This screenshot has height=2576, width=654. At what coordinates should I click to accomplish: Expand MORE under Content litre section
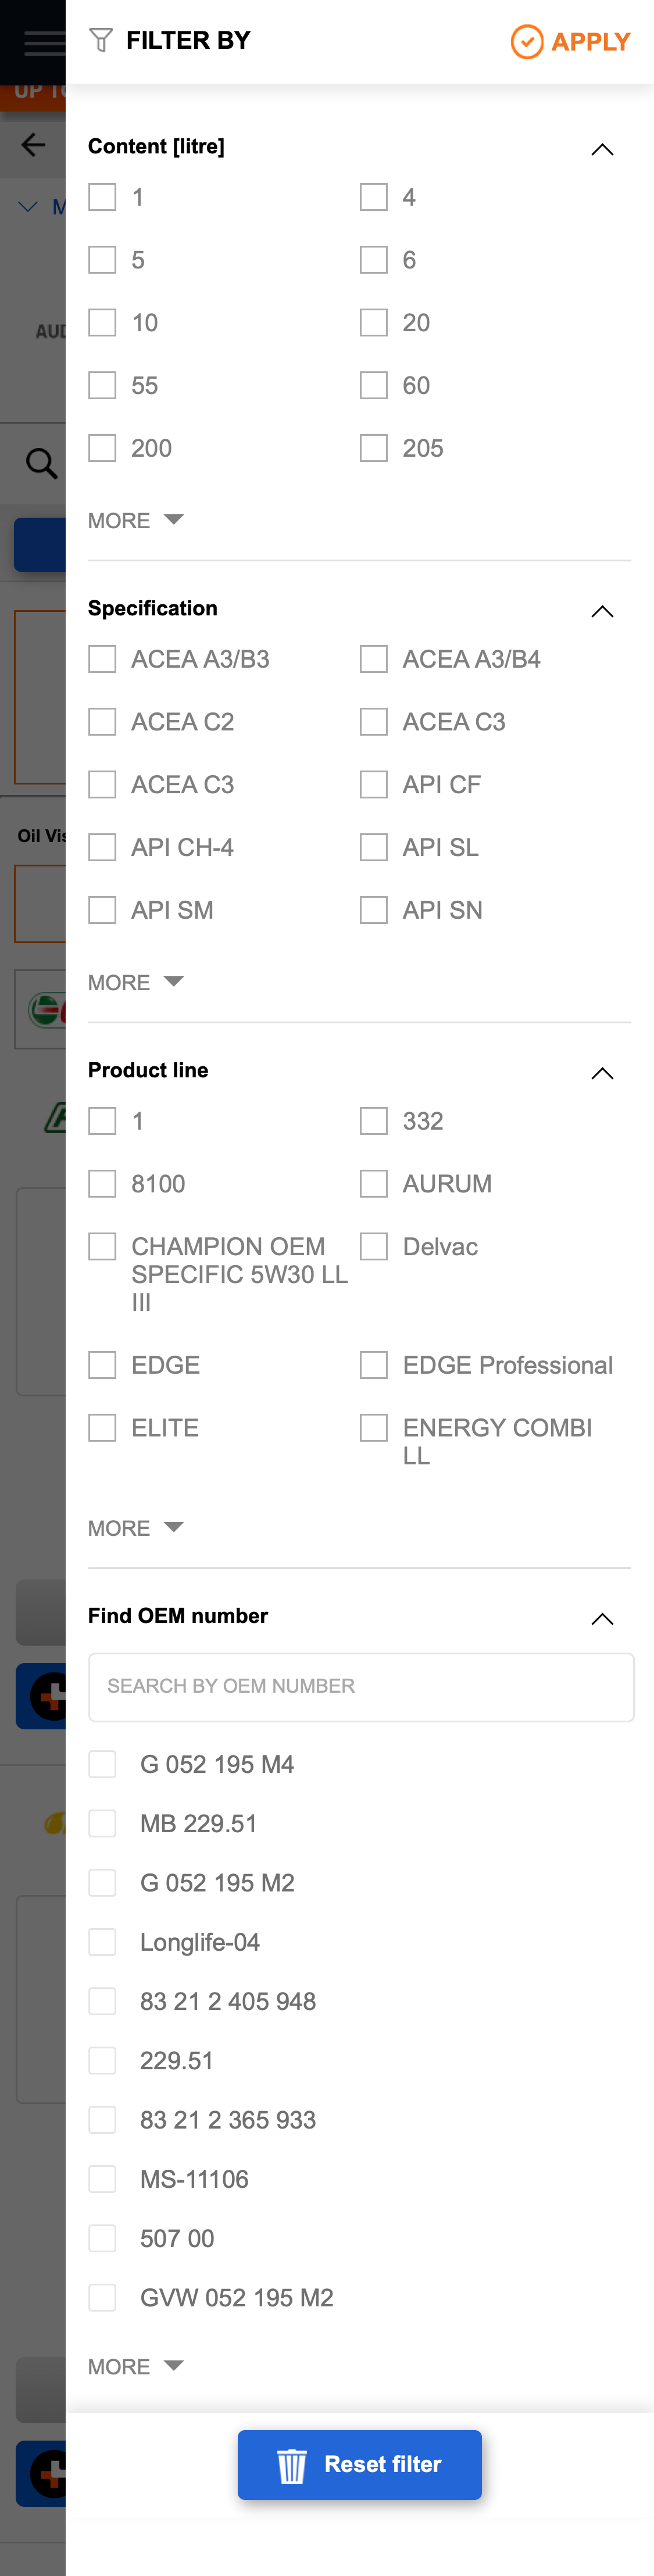[x=134, y=520]
